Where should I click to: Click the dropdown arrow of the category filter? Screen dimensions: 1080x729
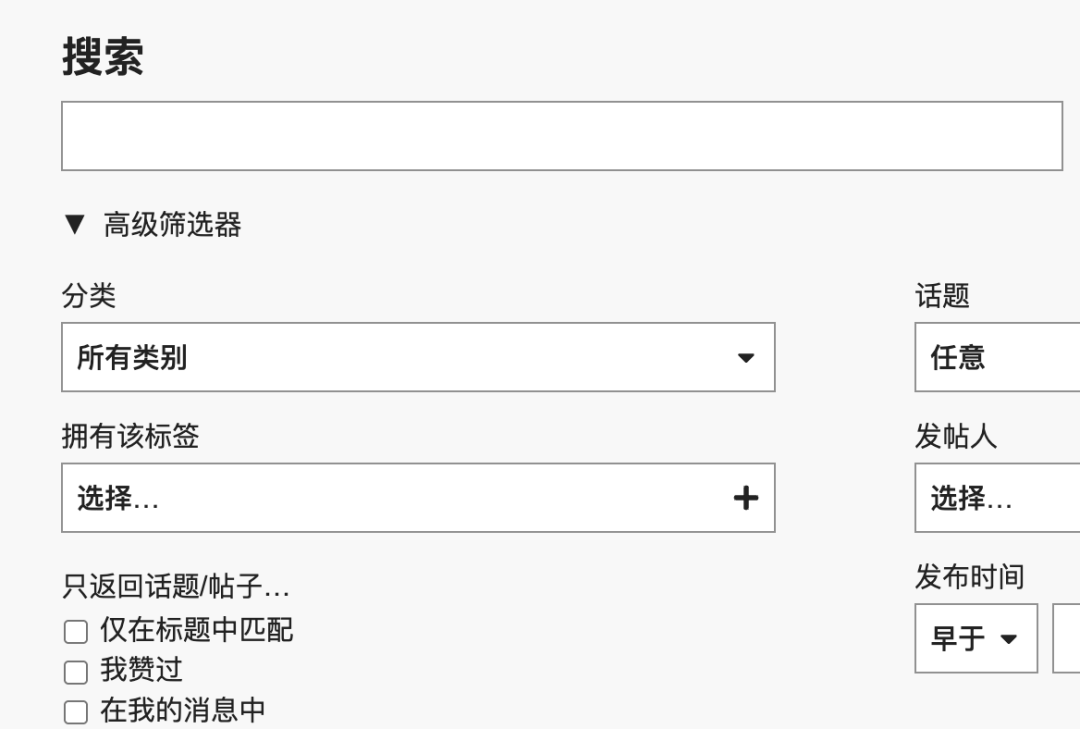746,358
